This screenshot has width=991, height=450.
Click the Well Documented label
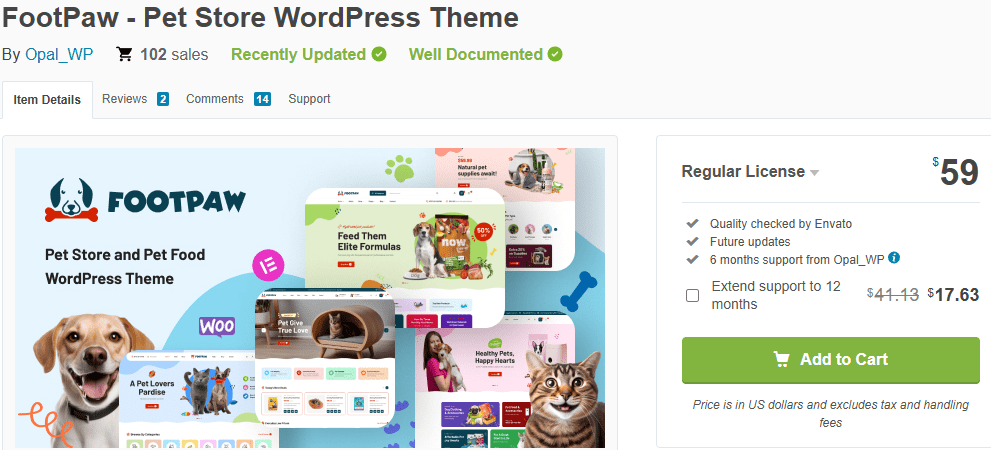476,55
